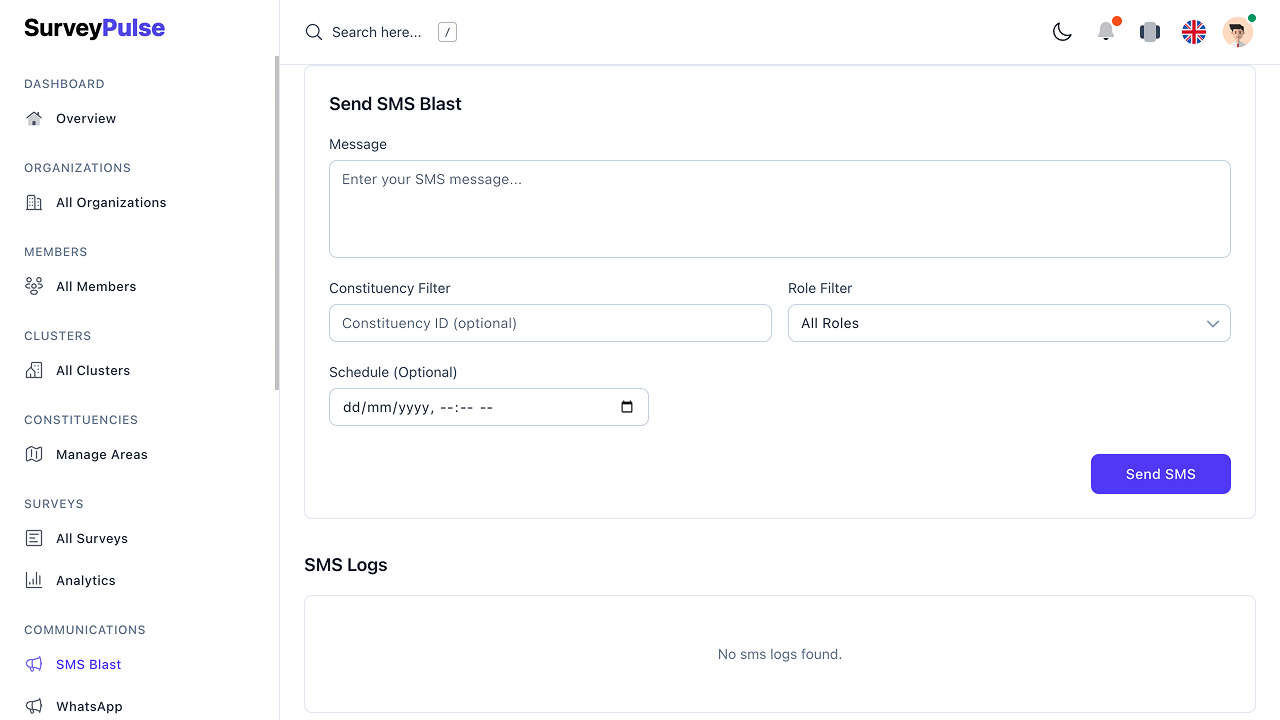
Task: Click the Overview home icon
Action: pos(34,118)
